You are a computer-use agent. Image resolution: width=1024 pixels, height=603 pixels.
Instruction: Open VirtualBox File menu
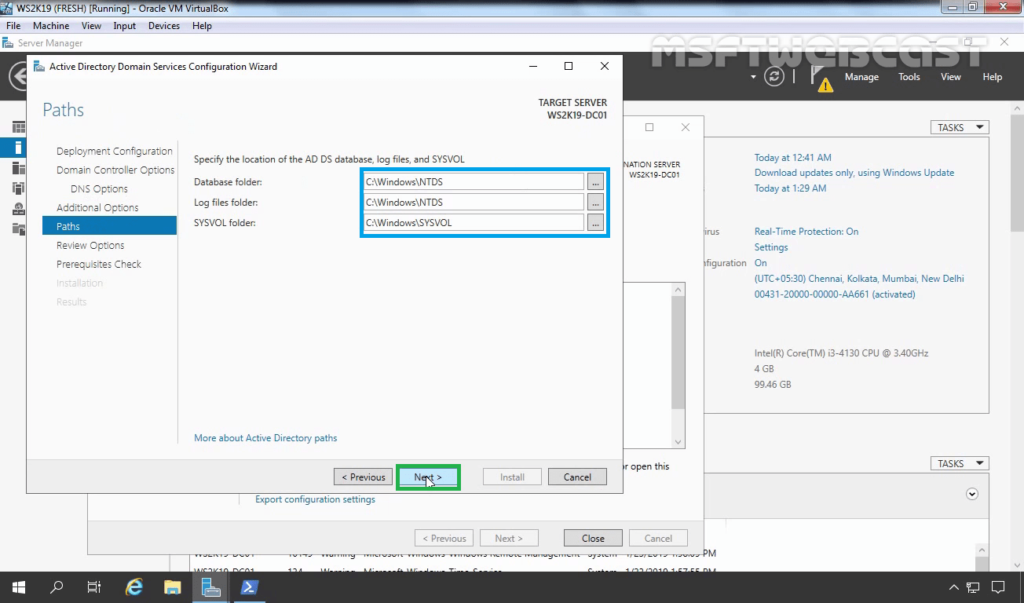click(13, 25)
